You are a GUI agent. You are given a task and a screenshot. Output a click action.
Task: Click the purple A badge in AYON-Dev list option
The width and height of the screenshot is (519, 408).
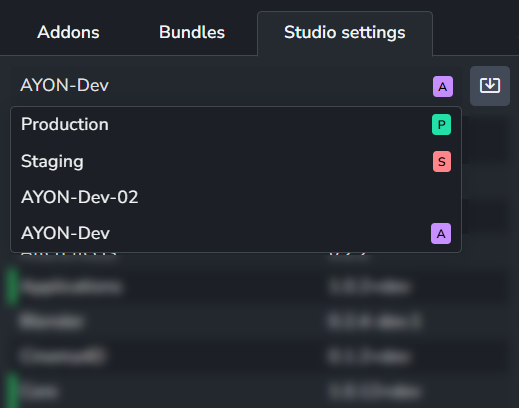[x=441, y=234]
